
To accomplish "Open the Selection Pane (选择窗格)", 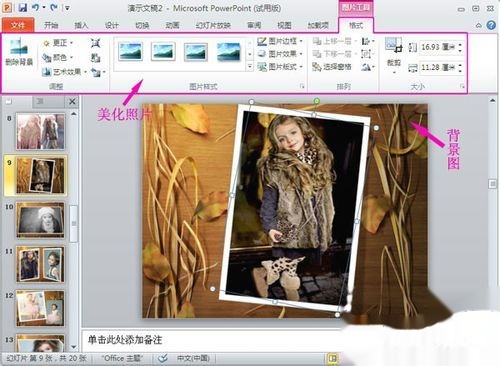I will [332, 67].
